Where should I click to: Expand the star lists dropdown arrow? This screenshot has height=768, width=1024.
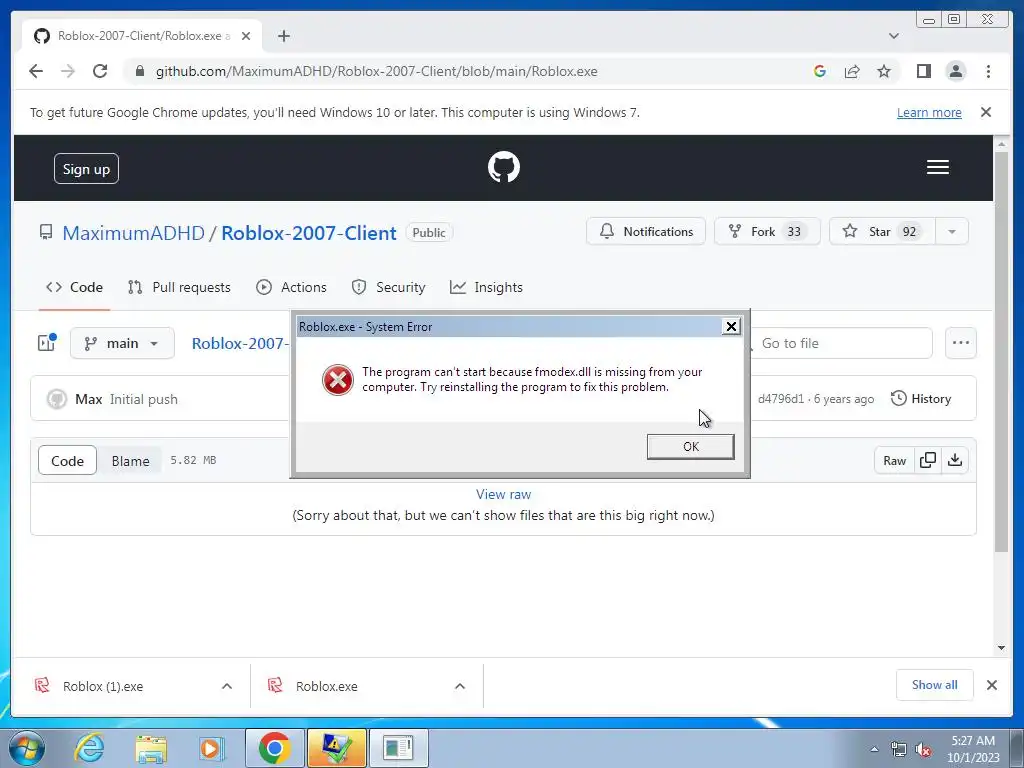952,231
